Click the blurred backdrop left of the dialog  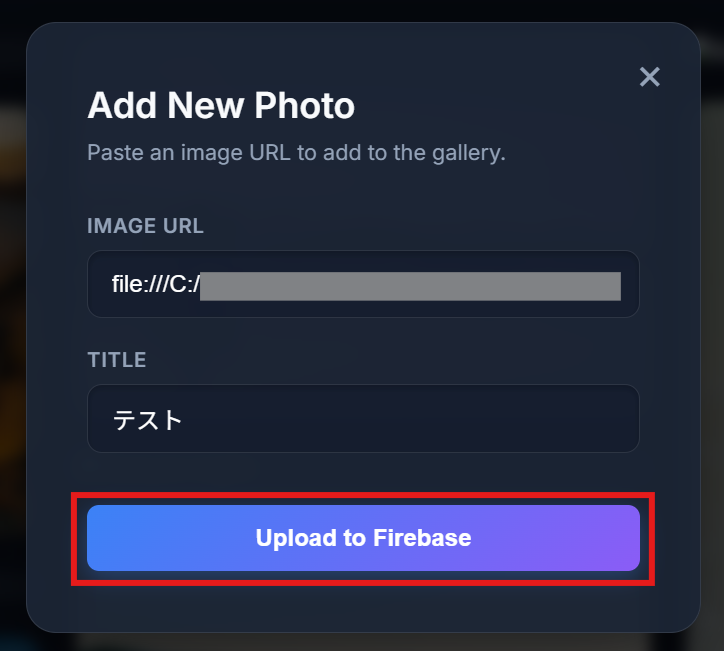click(12, 323)
